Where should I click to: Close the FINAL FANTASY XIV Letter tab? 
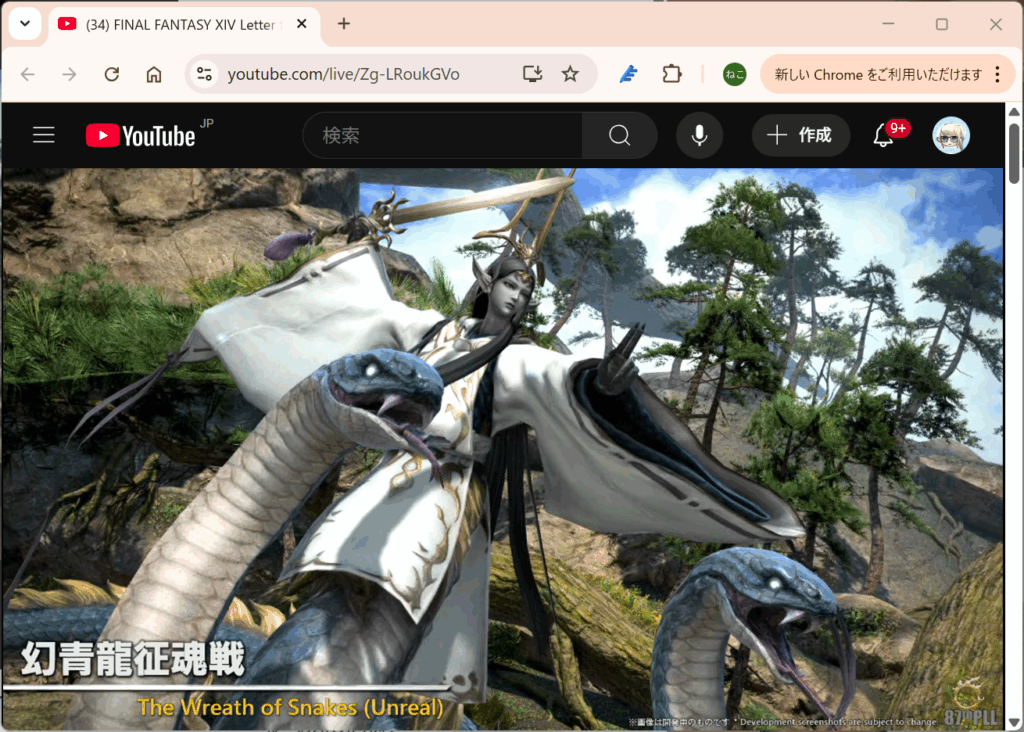click(302, 24)
